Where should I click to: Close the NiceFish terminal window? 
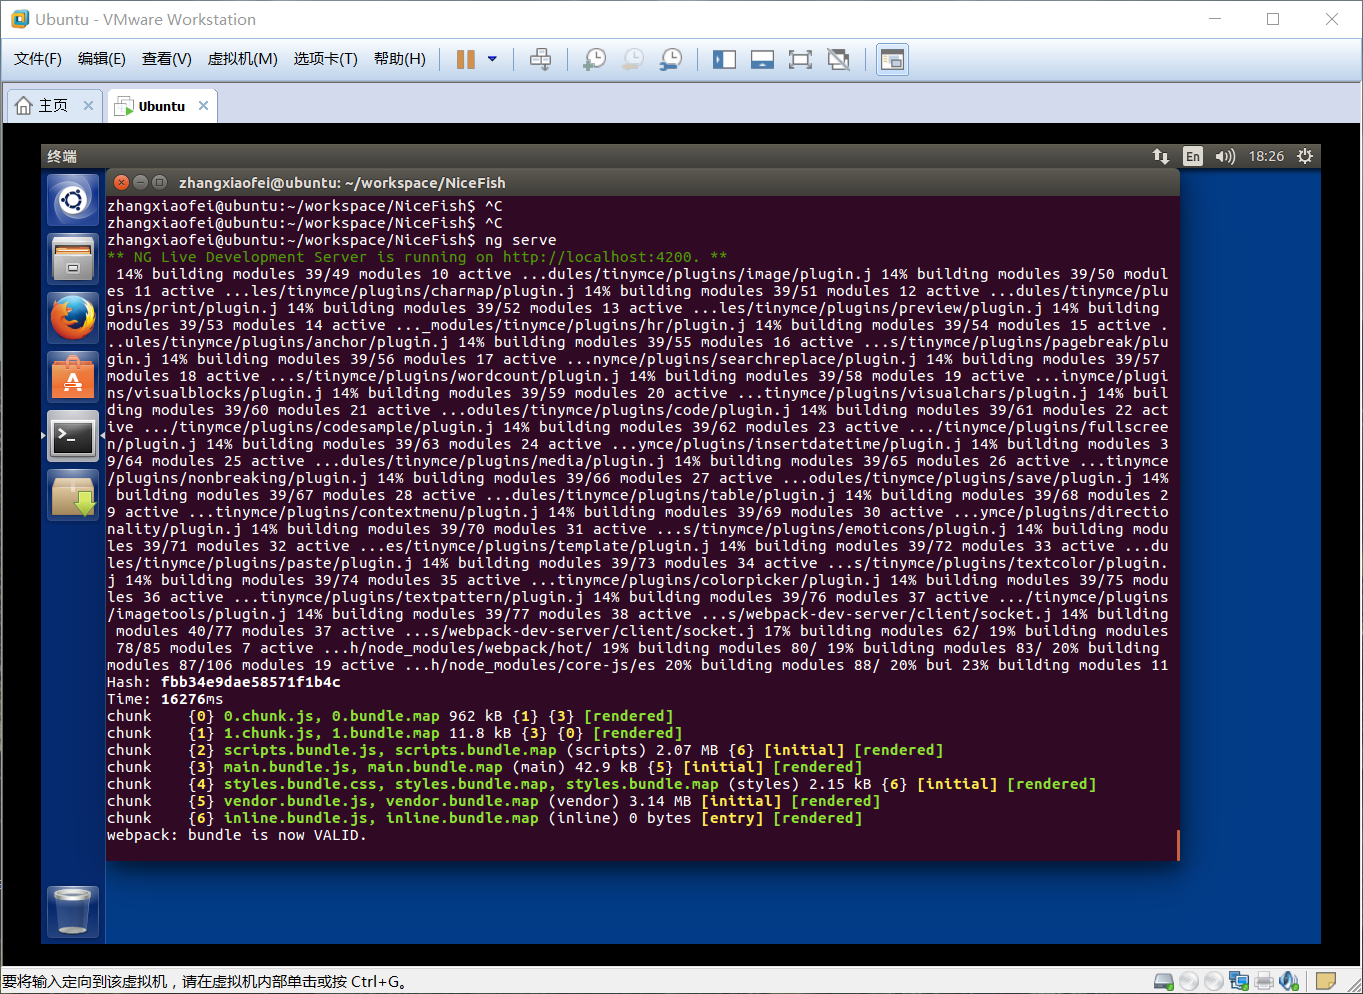122,182
